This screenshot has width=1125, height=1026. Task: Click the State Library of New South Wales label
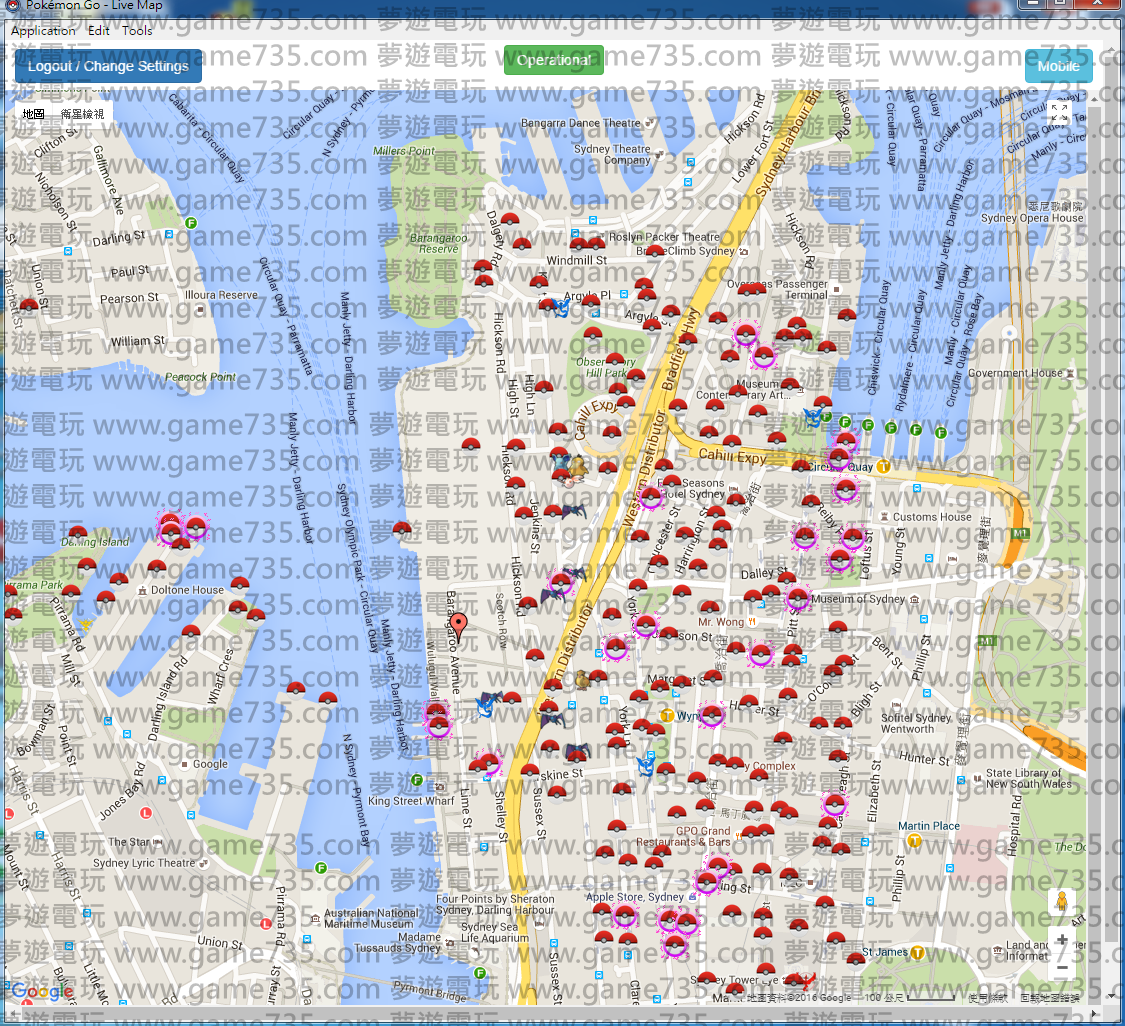click(1028, 778)
